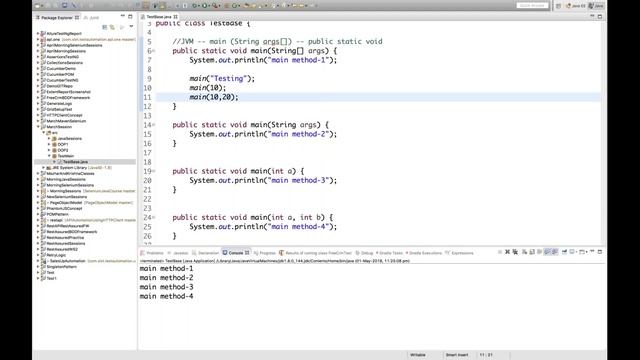Click Remove All Terminated Launches icon
Viewport: 640px width, 360px height.
click(x=515, y=252)
